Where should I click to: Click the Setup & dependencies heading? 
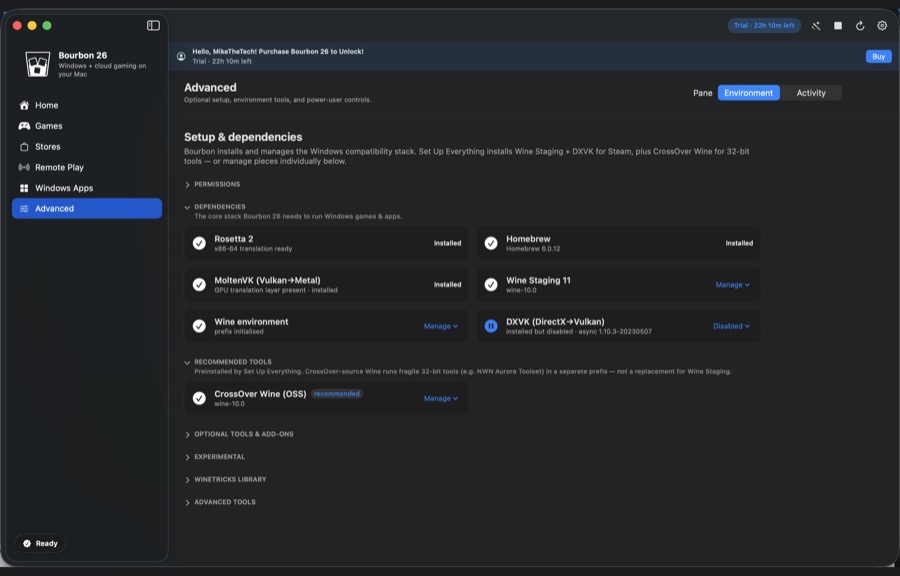click(243, 137)
